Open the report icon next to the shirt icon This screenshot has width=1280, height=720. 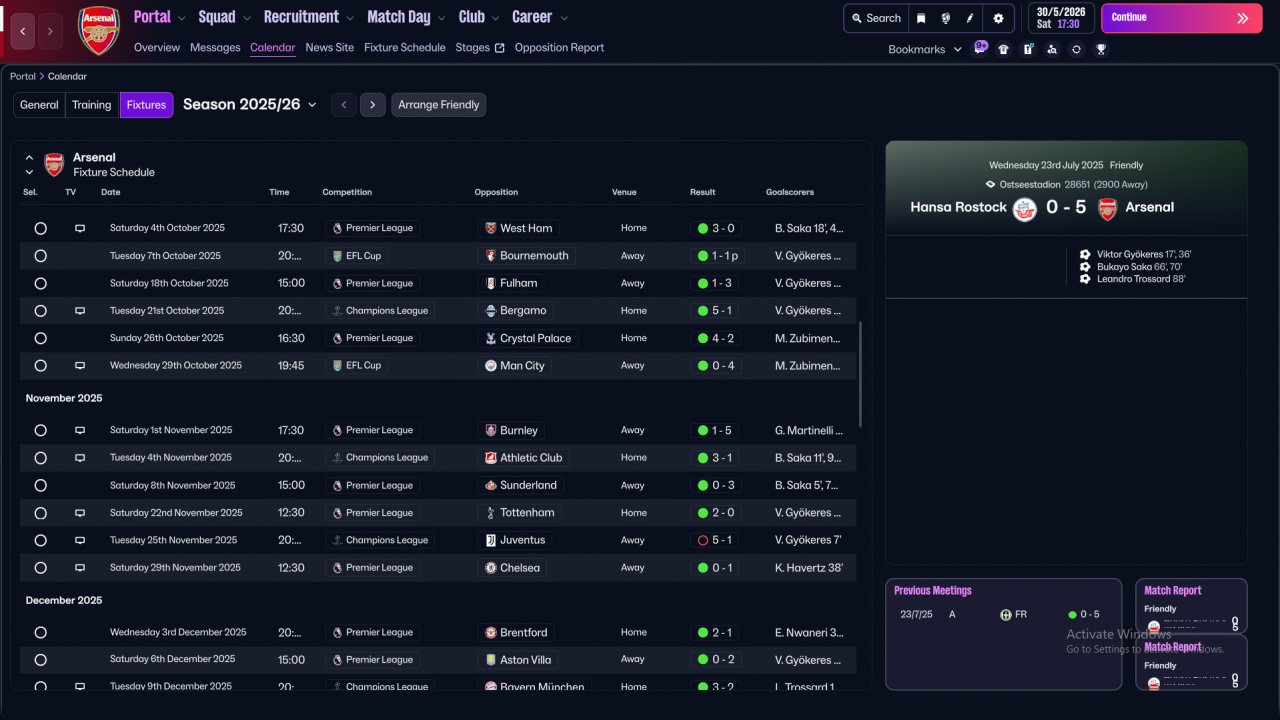point(1028,49)
